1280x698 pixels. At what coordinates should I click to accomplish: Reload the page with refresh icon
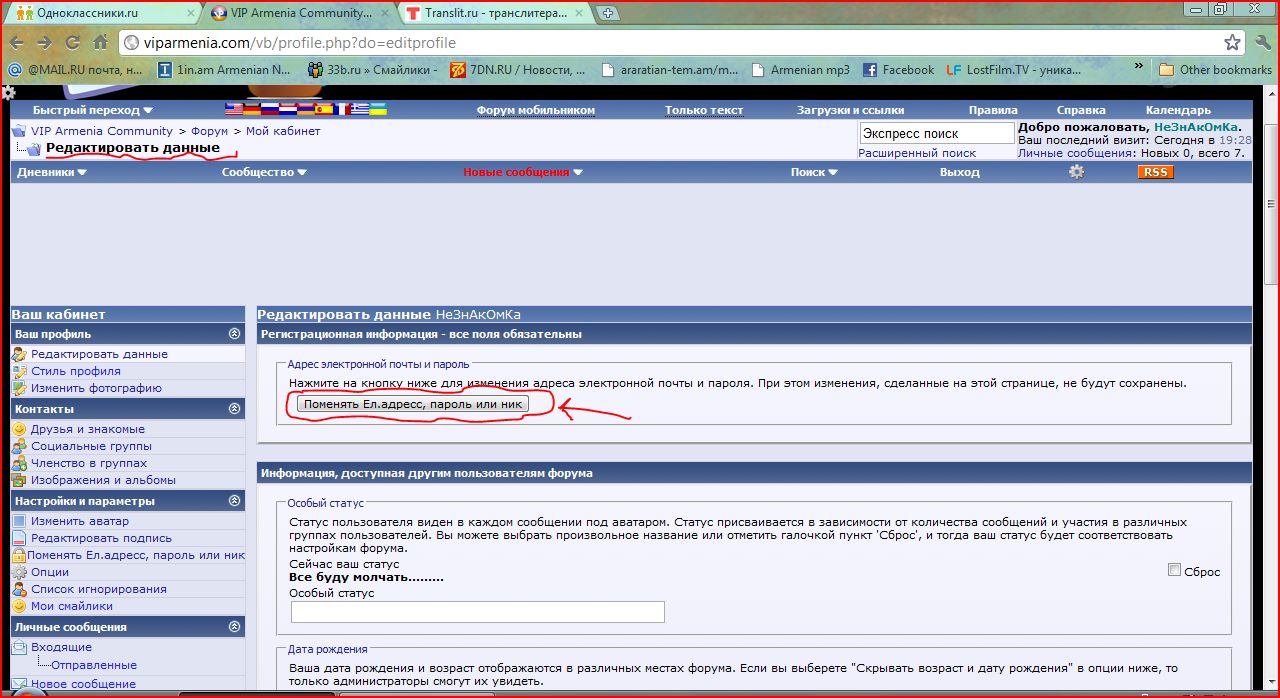[72, 43]
